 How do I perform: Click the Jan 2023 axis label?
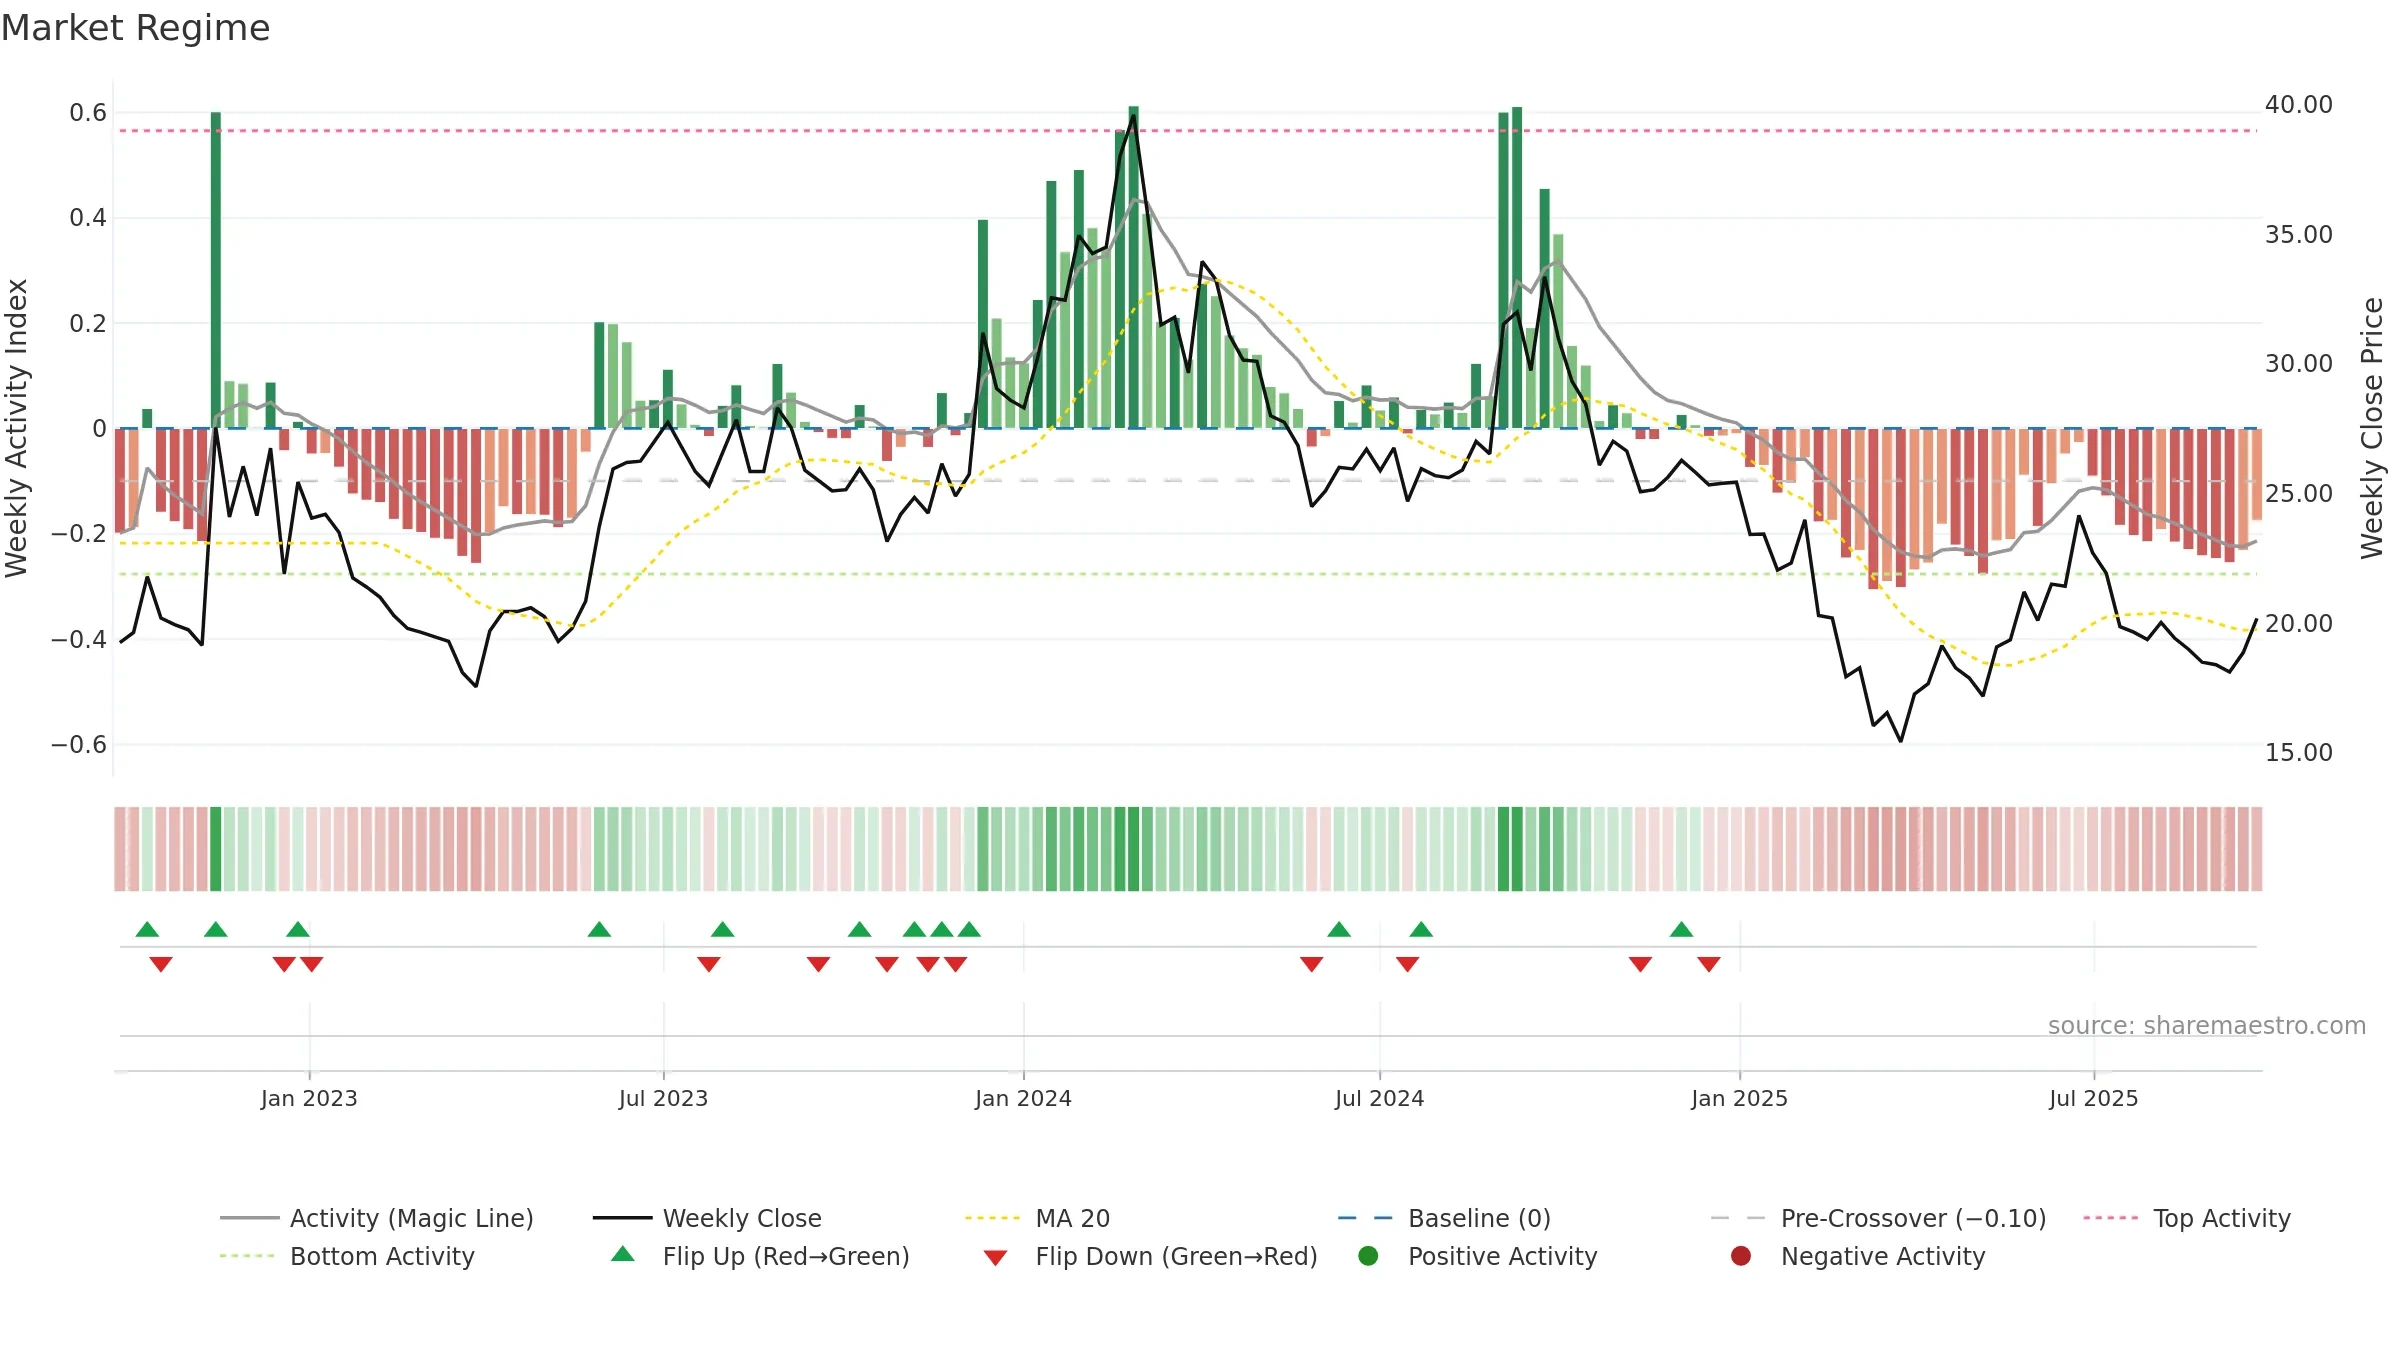[309, 1098]
